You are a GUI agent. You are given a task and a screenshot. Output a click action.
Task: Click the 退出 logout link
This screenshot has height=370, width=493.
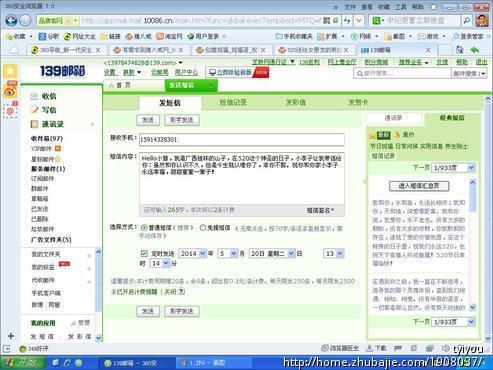481,62
